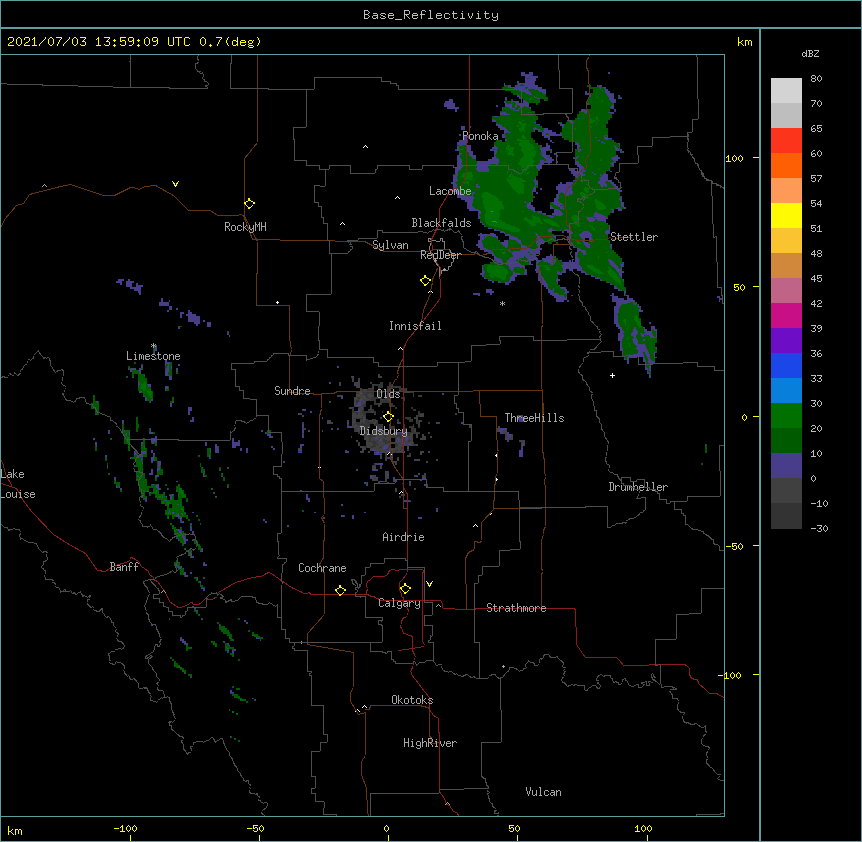Click the Didsbury city label

coord(383,431)
